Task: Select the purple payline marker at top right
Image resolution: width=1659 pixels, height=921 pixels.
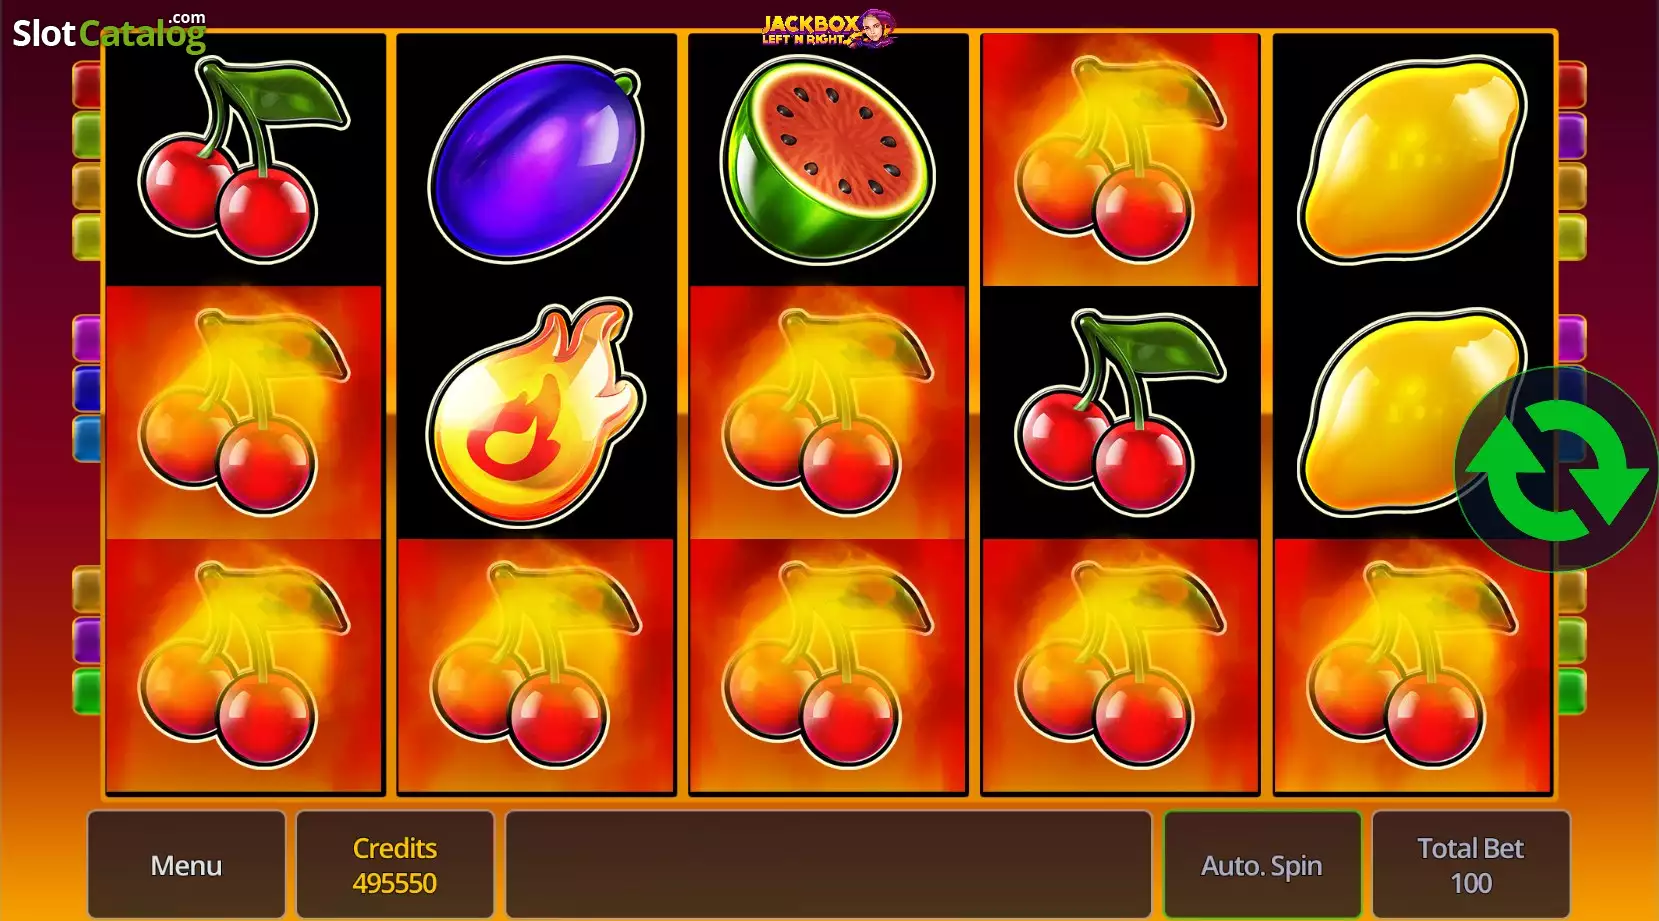Action: point(1572,136)
